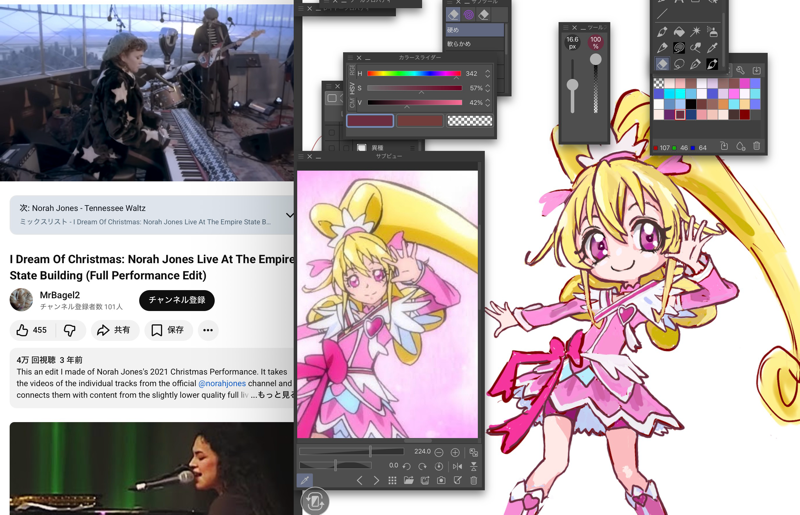The height and width of the screenshot is (515, 800).
Task: Open the folder icon to import reference image
Action: point(408,481)
